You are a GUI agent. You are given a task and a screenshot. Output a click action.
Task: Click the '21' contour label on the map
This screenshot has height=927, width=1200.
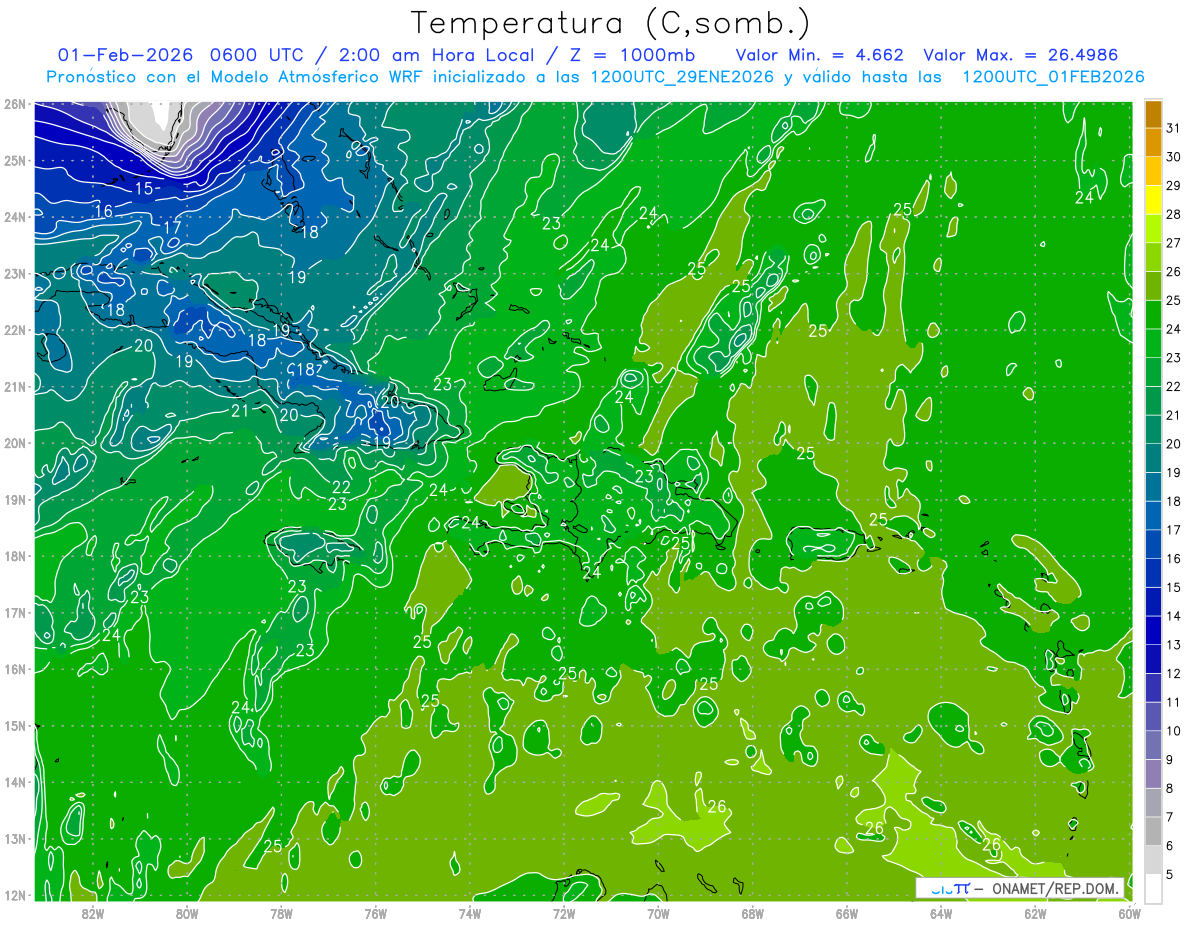[240, 410]
